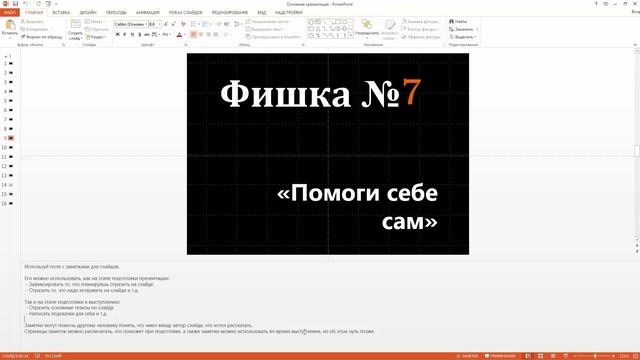
Task: Open line spacing dropdown
Action: 237,24
